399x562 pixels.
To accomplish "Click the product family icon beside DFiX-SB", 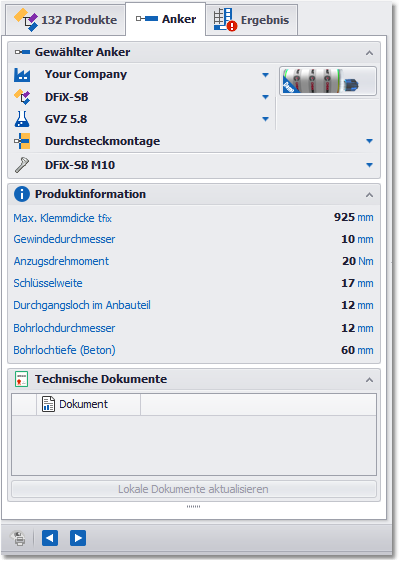I will [22, 97].
